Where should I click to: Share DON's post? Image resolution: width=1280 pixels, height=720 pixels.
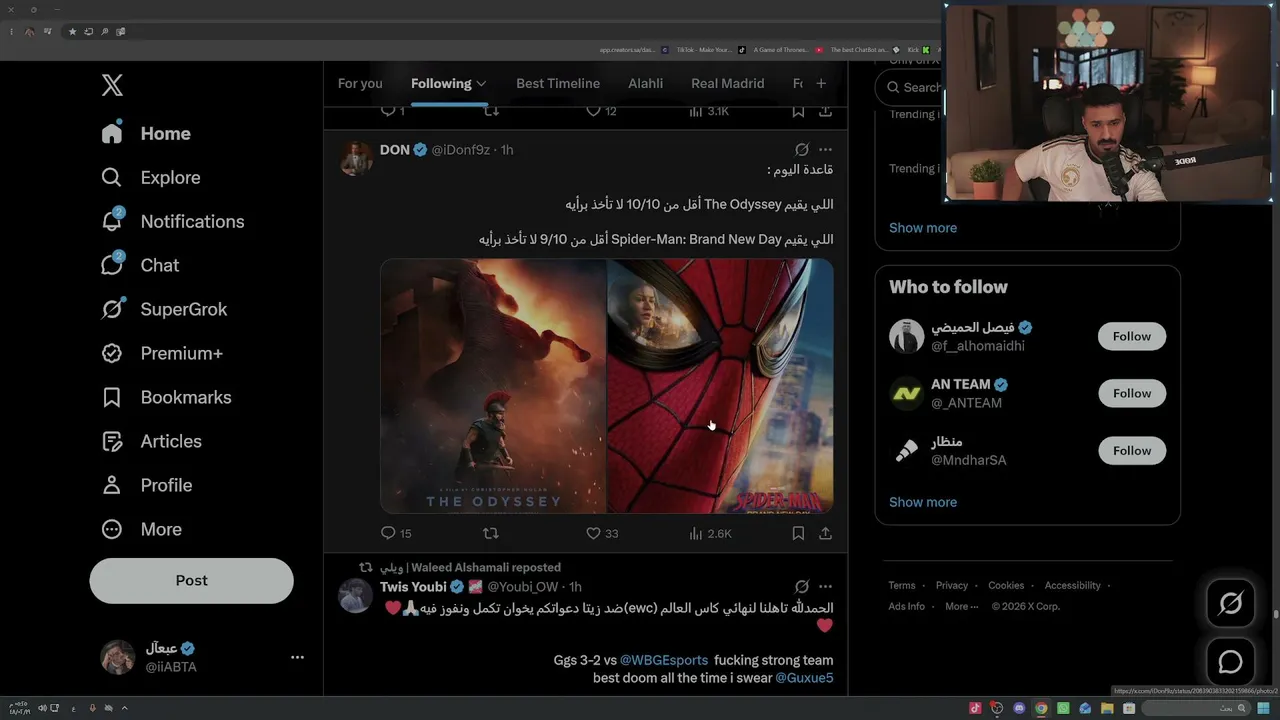(x=825, y=534)
